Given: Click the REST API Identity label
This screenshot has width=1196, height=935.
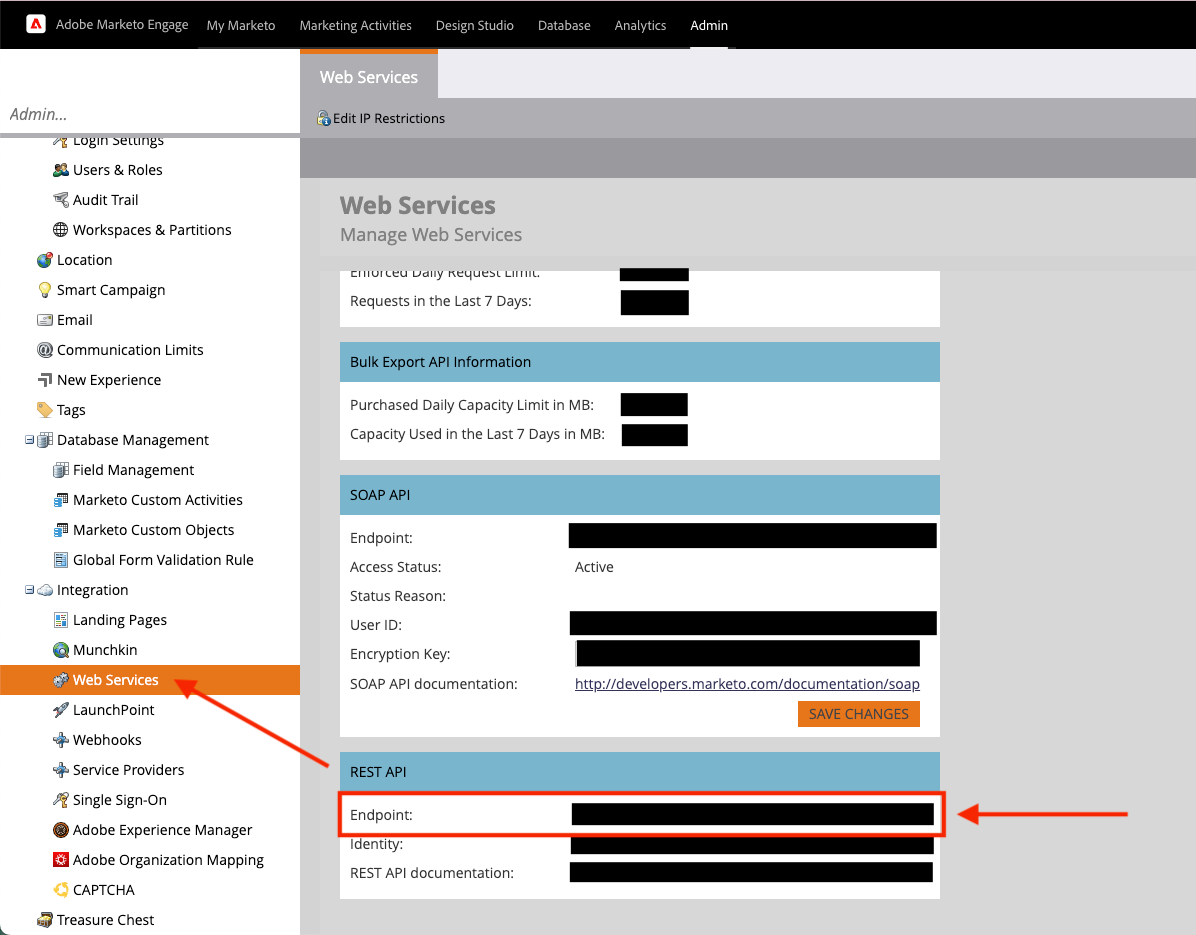Looking at the screenshot, I should (x=376, y=844).
